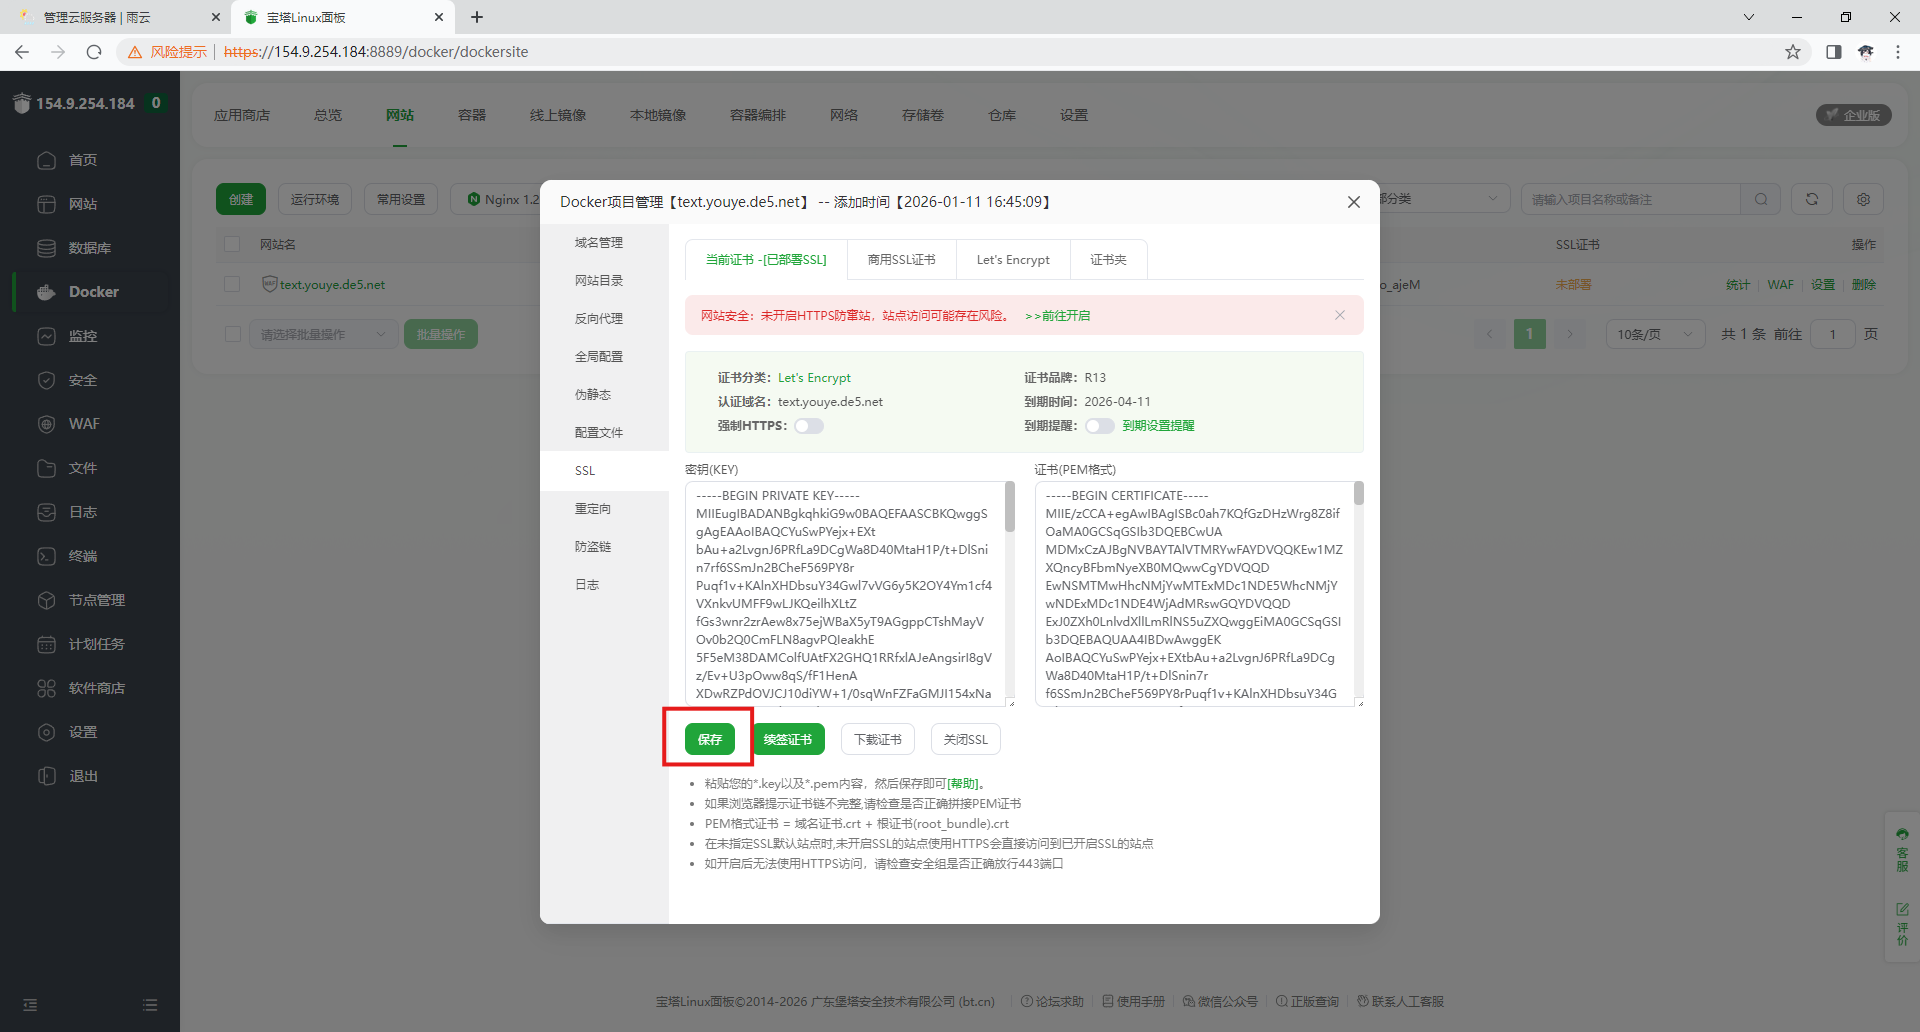Click the search magnifier icon
Viewport: 1920px width, 1032px height.
[x=1761, y=199]
